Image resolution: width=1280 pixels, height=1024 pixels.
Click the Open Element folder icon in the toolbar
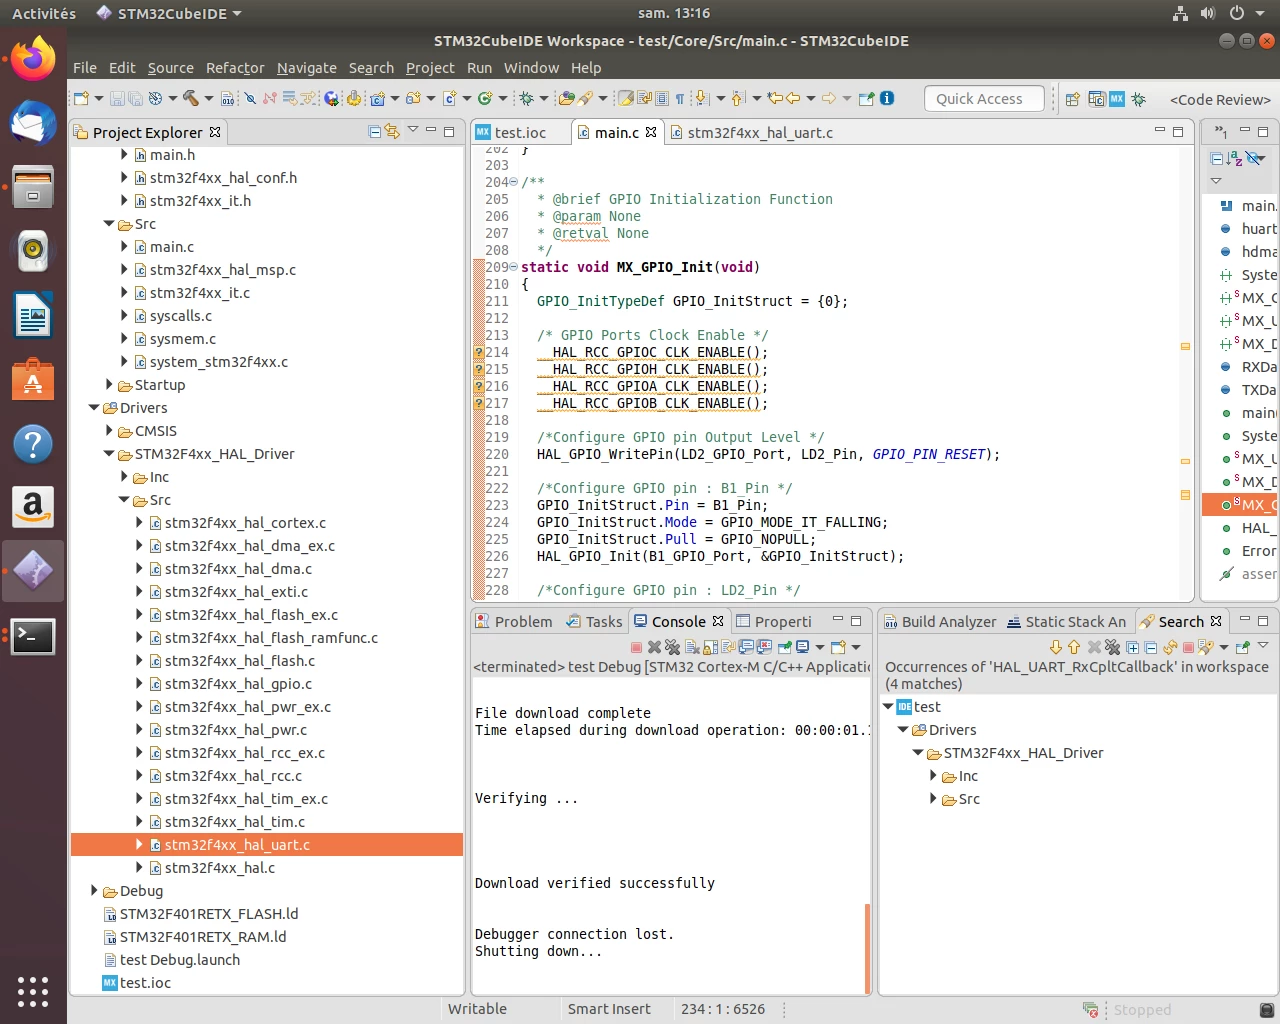(566, 98)
